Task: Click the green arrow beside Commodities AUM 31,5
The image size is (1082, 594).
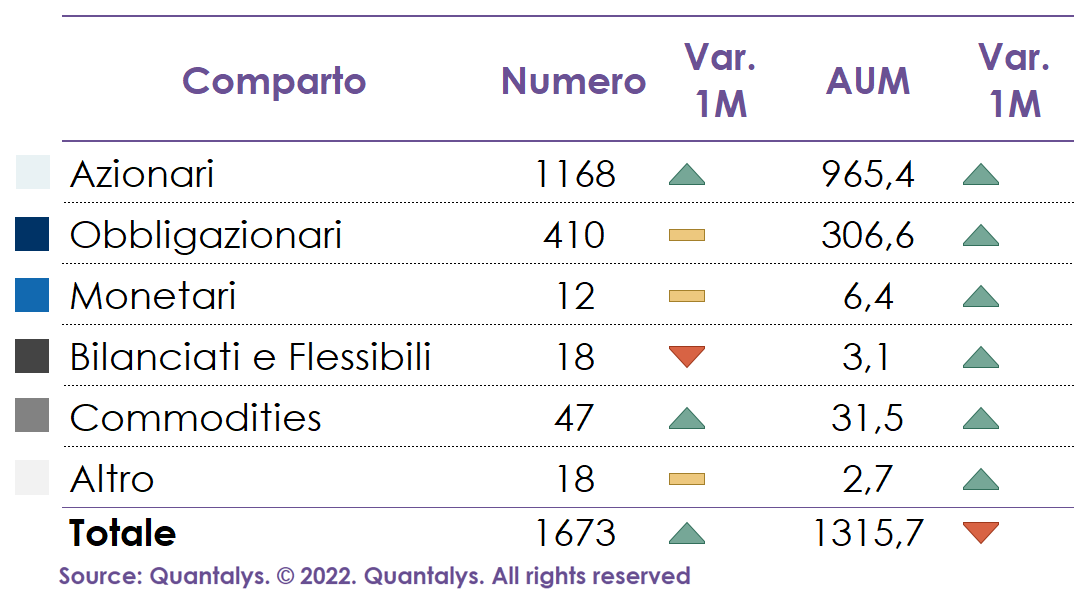Action: click(x=980, y=418)
